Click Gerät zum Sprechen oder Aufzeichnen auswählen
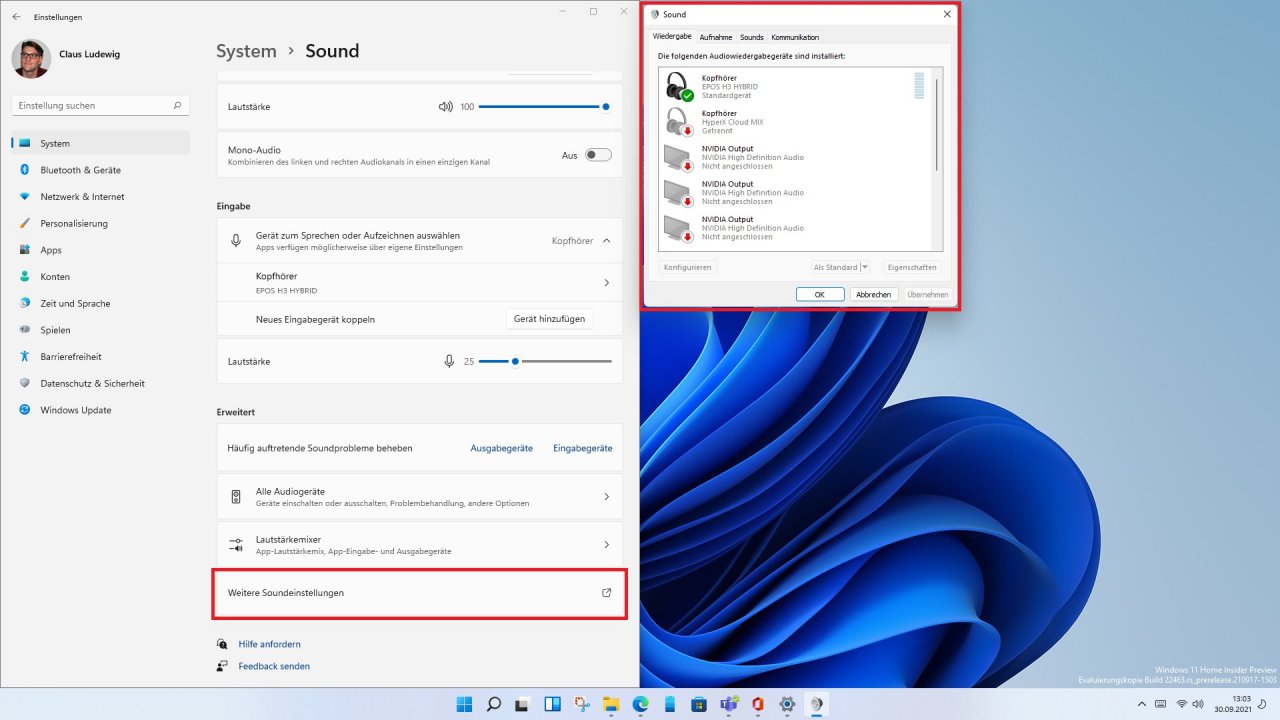1280x720 pixels. tap(420, 241)
